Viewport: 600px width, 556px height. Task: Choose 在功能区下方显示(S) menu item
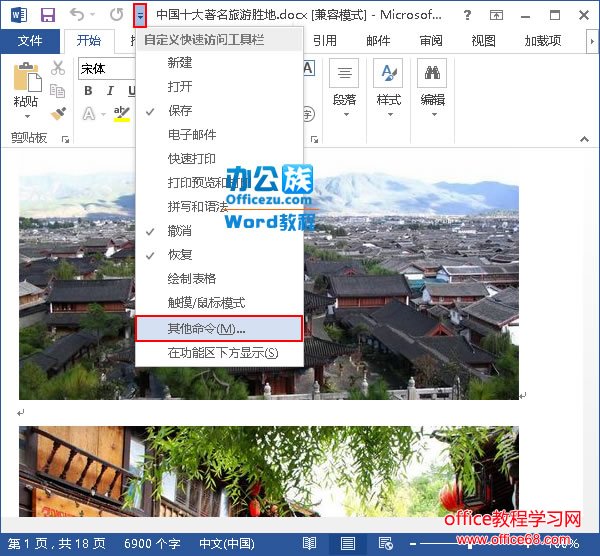[x=220, y=353]
